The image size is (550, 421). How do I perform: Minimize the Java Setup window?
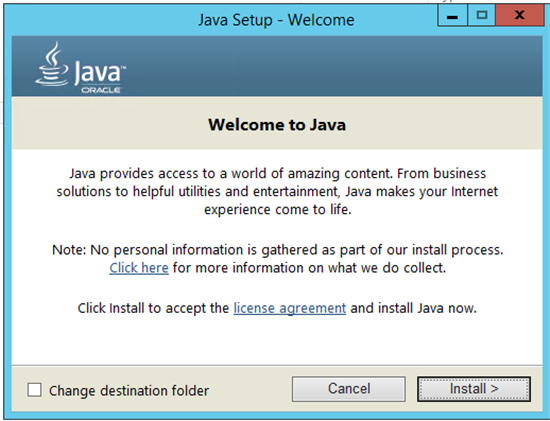[452, 15]
